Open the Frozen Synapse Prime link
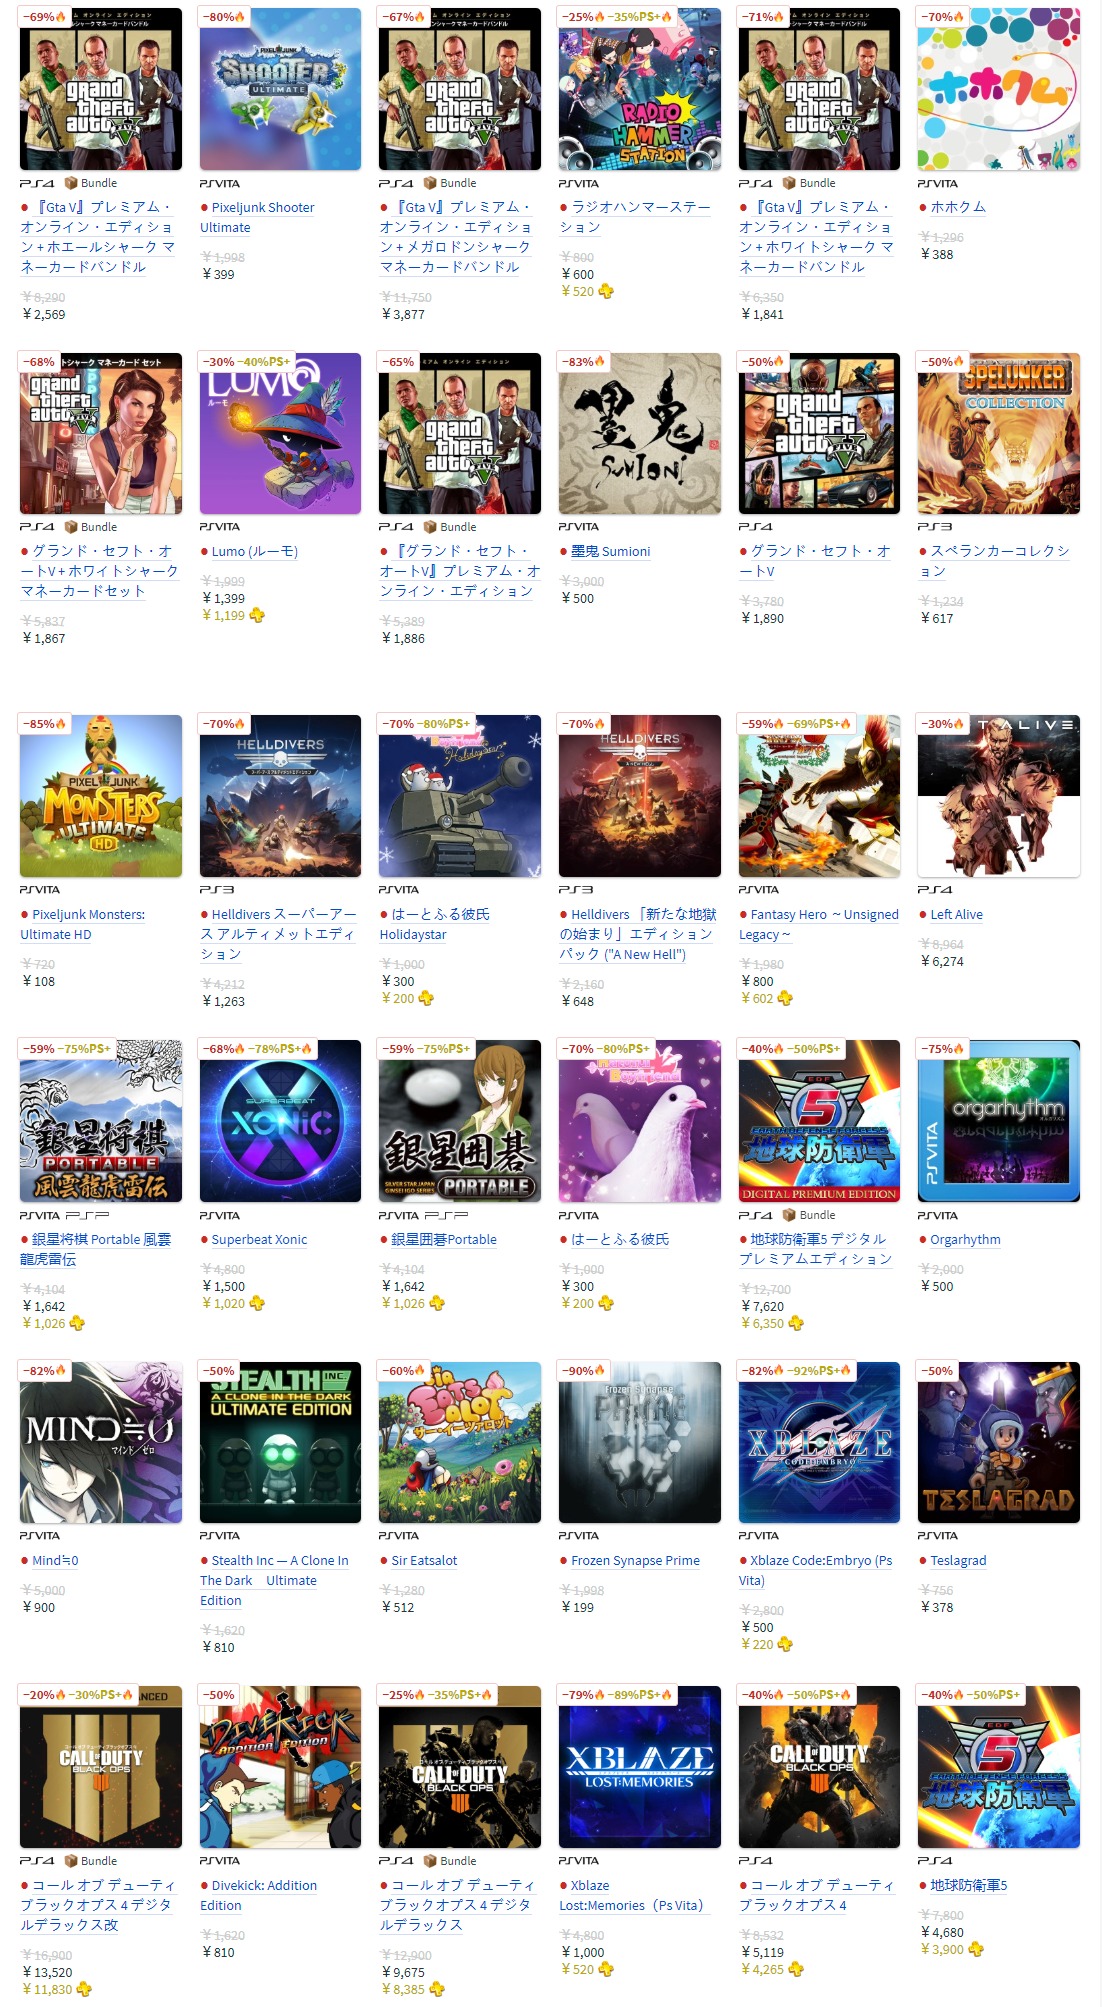Screen dimensions: 1102x2007 coord(635,1560)
